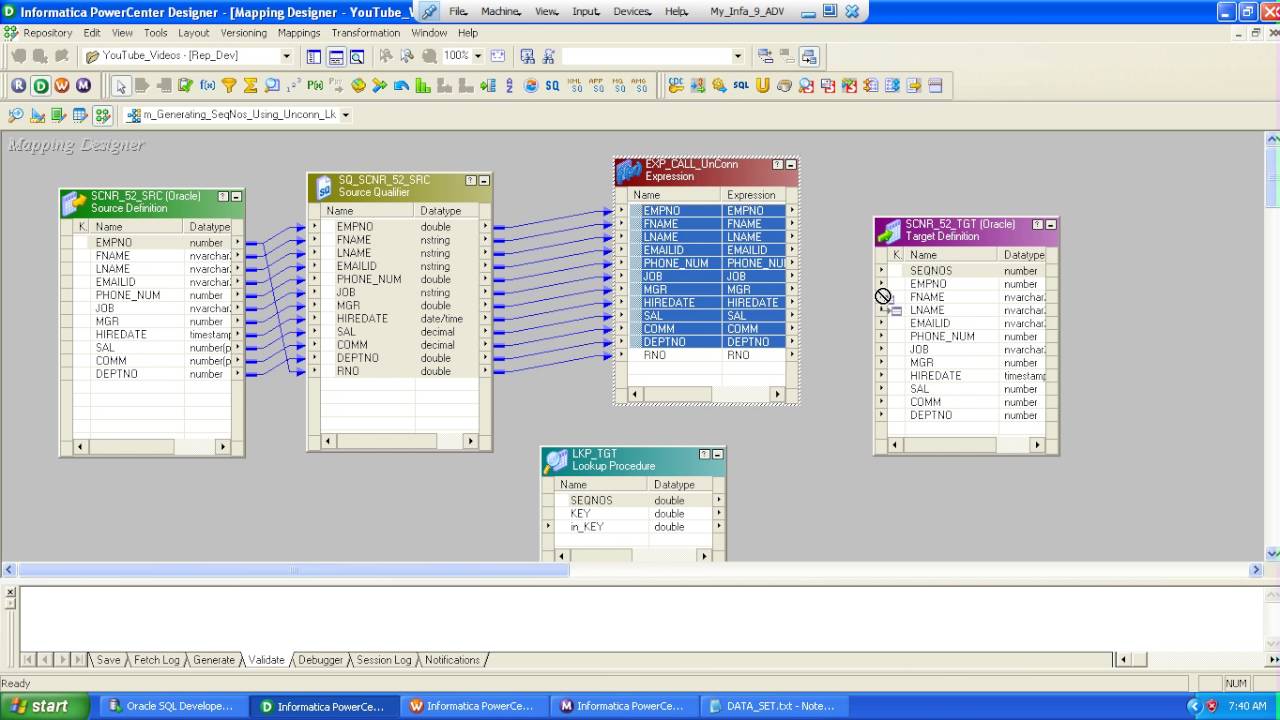Open DATA_SET.txt Notepad from taskbar
Image resolution: width=1280 pixels, height=720 pixels.
tap(772, 706)
